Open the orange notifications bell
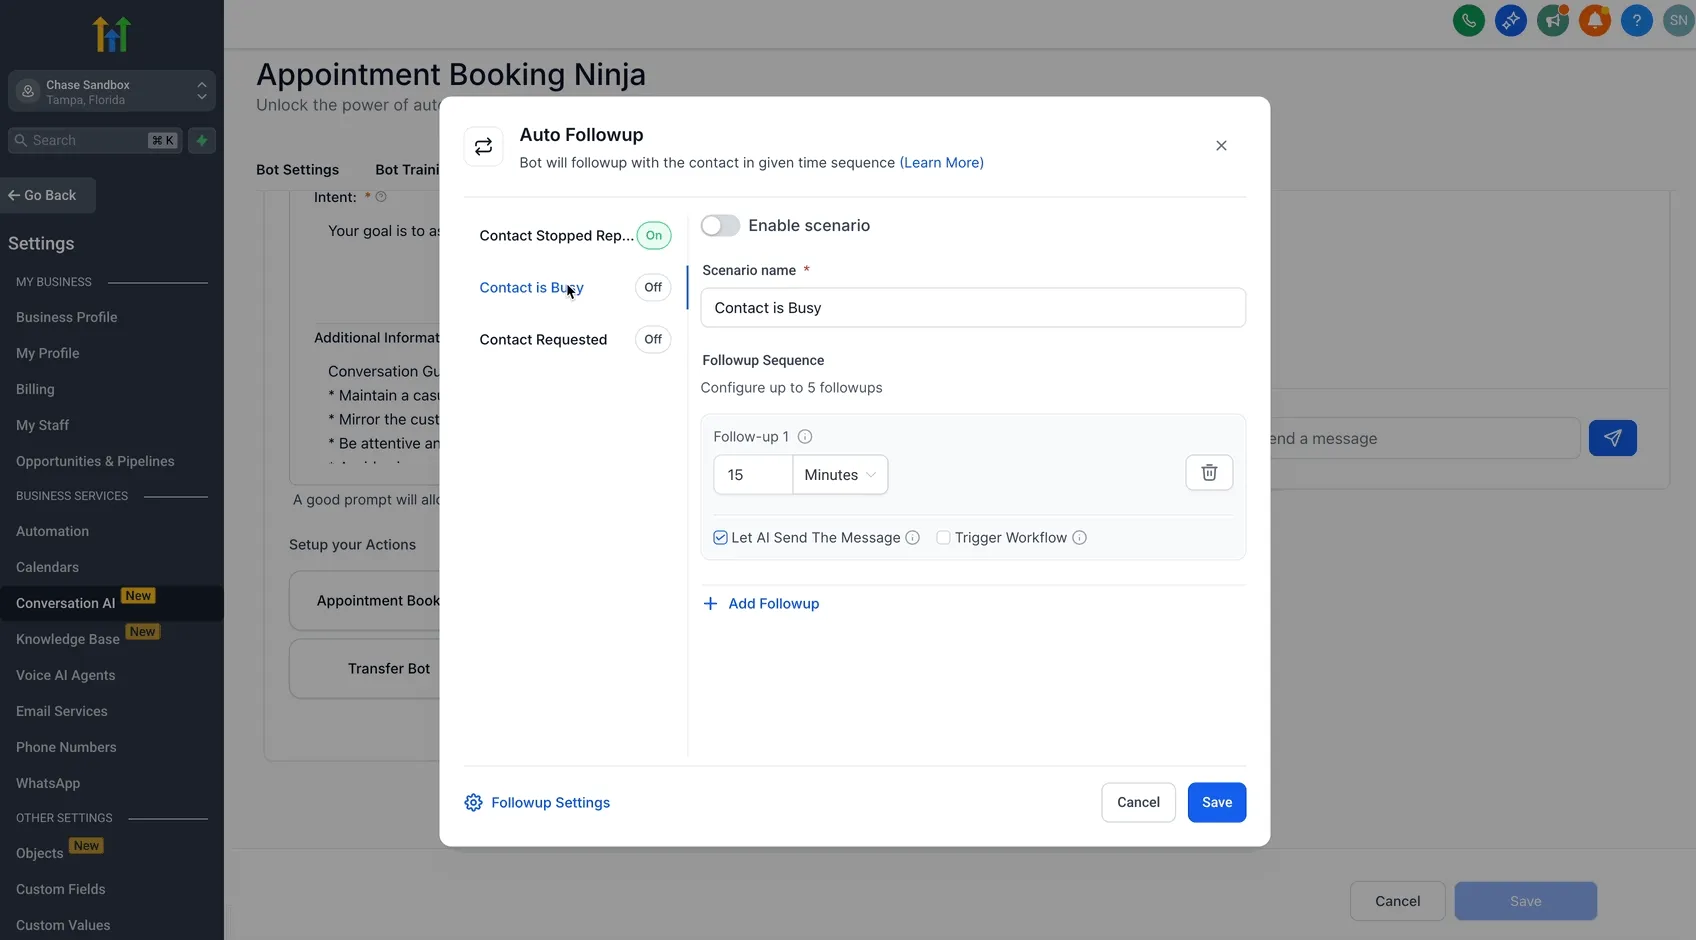1696x940 pixels. click(x=1594, y=20)
